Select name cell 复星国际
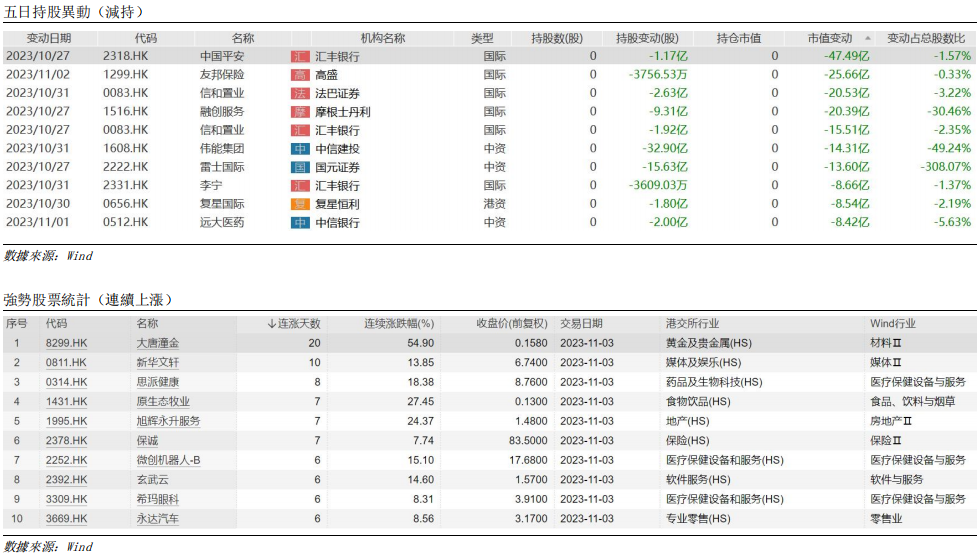This screenshot has height=557, width=978. [x=222, y=204]
